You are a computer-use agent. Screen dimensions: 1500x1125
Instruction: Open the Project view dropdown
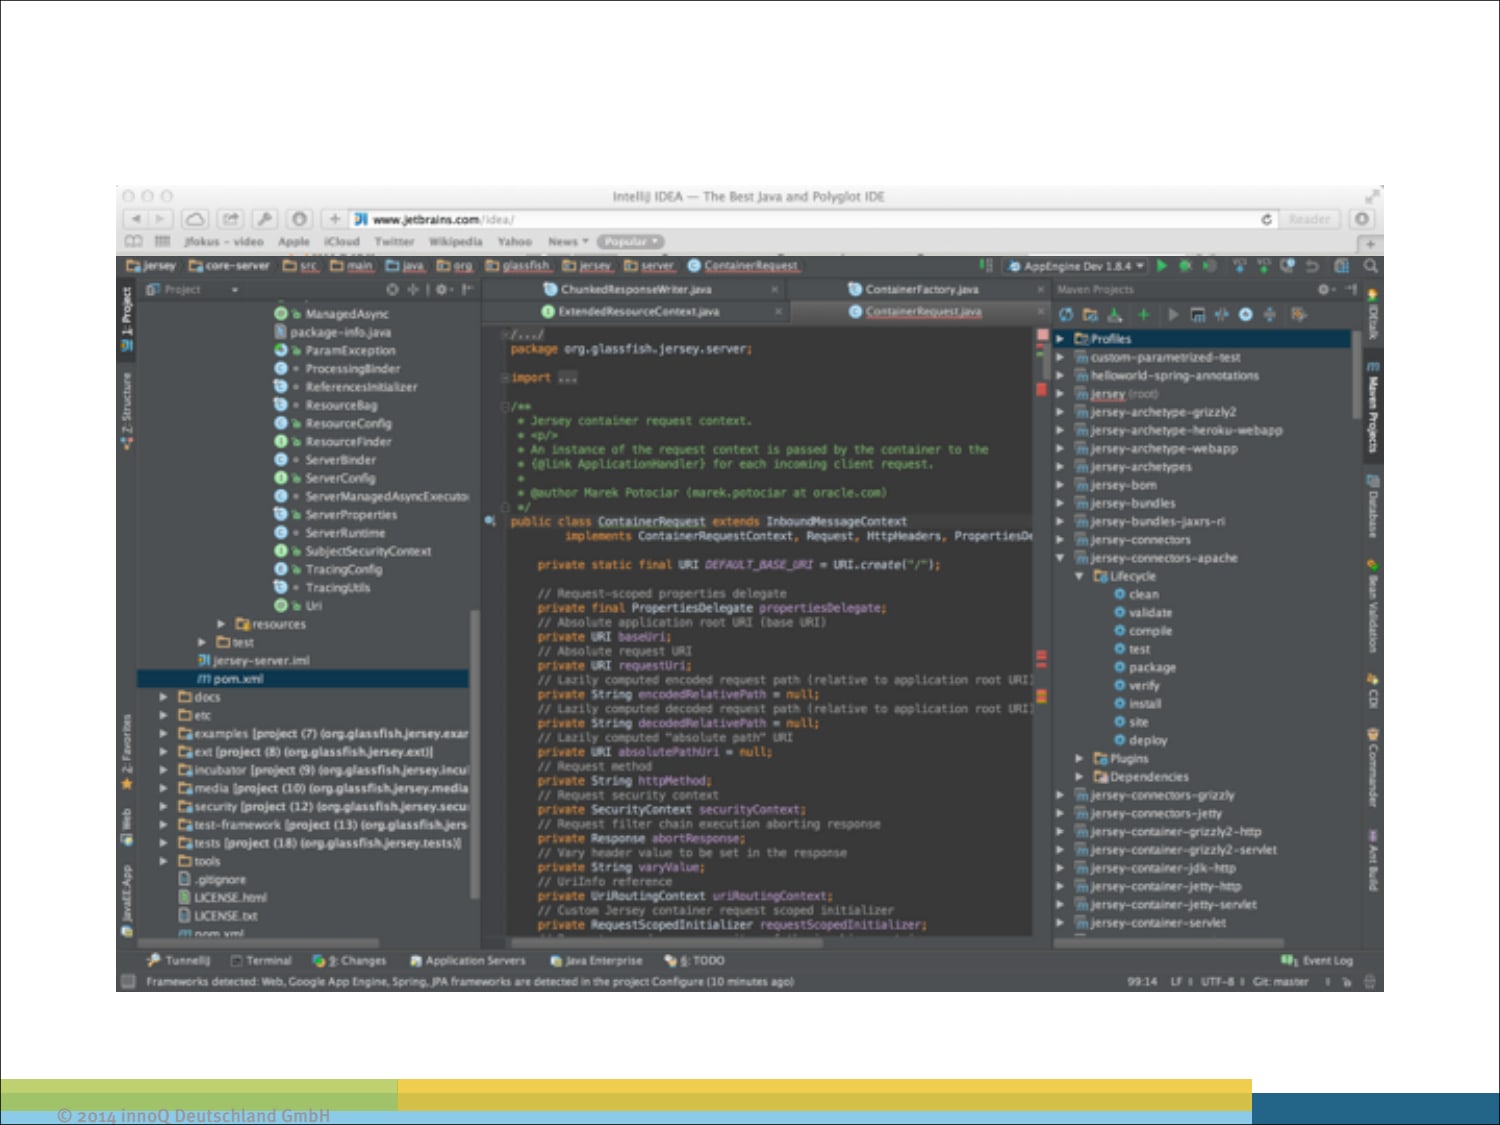193,290
